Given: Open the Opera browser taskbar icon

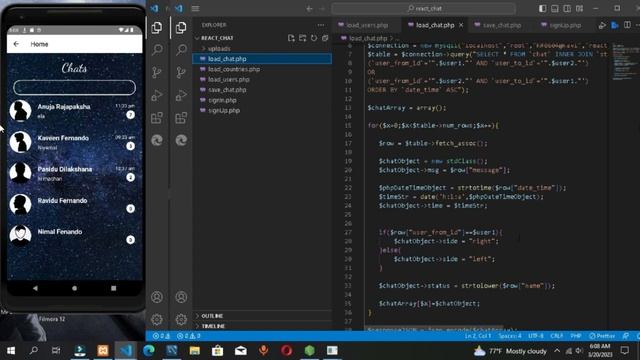Looking at the screenshot, I should 287,351.
